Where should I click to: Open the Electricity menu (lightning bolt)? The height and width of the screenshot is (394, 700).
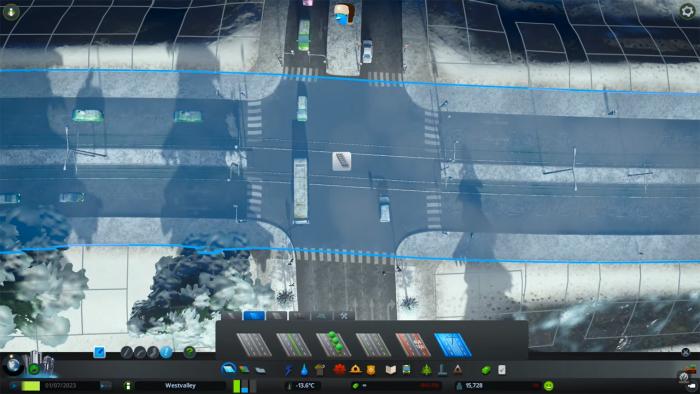[x=289, y=369]
